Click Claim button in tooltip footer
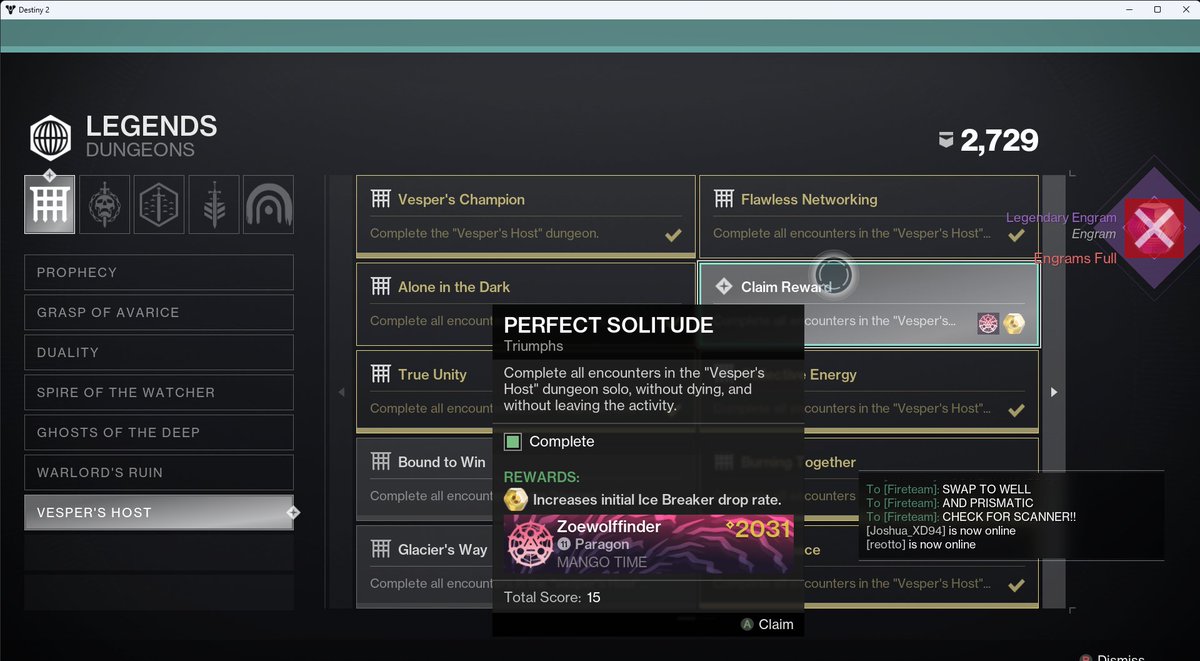Image resolution: width=1200 pixels, height=661 pixels. click(x=767, y=624)
